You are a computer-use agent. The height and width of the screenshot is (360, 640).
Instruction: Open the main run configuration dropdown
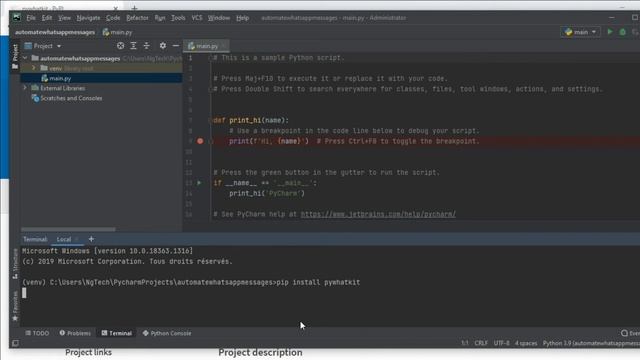580,32
